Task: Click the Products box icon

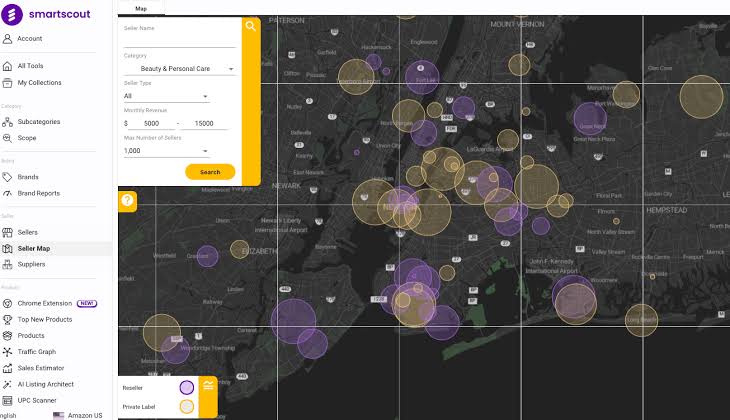Action: 7,336
